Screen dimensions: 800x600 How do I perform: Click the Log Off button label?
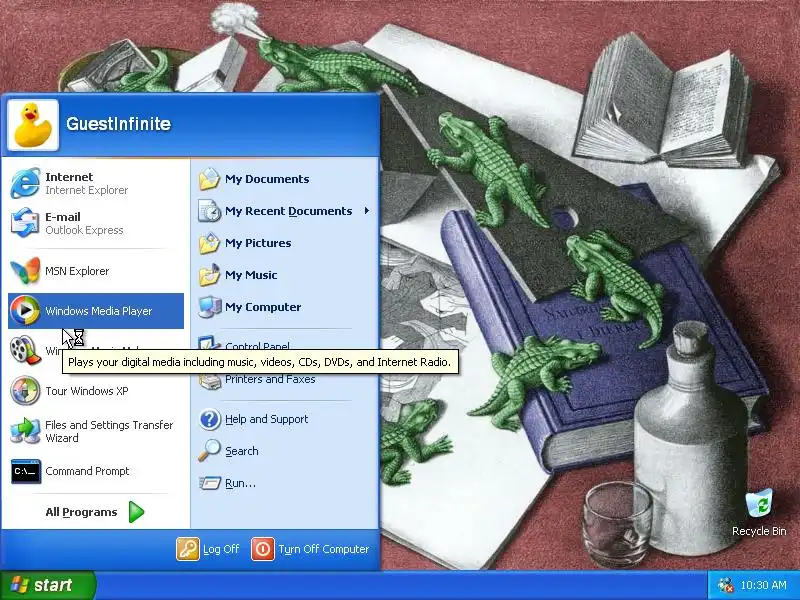pos(221,549)
